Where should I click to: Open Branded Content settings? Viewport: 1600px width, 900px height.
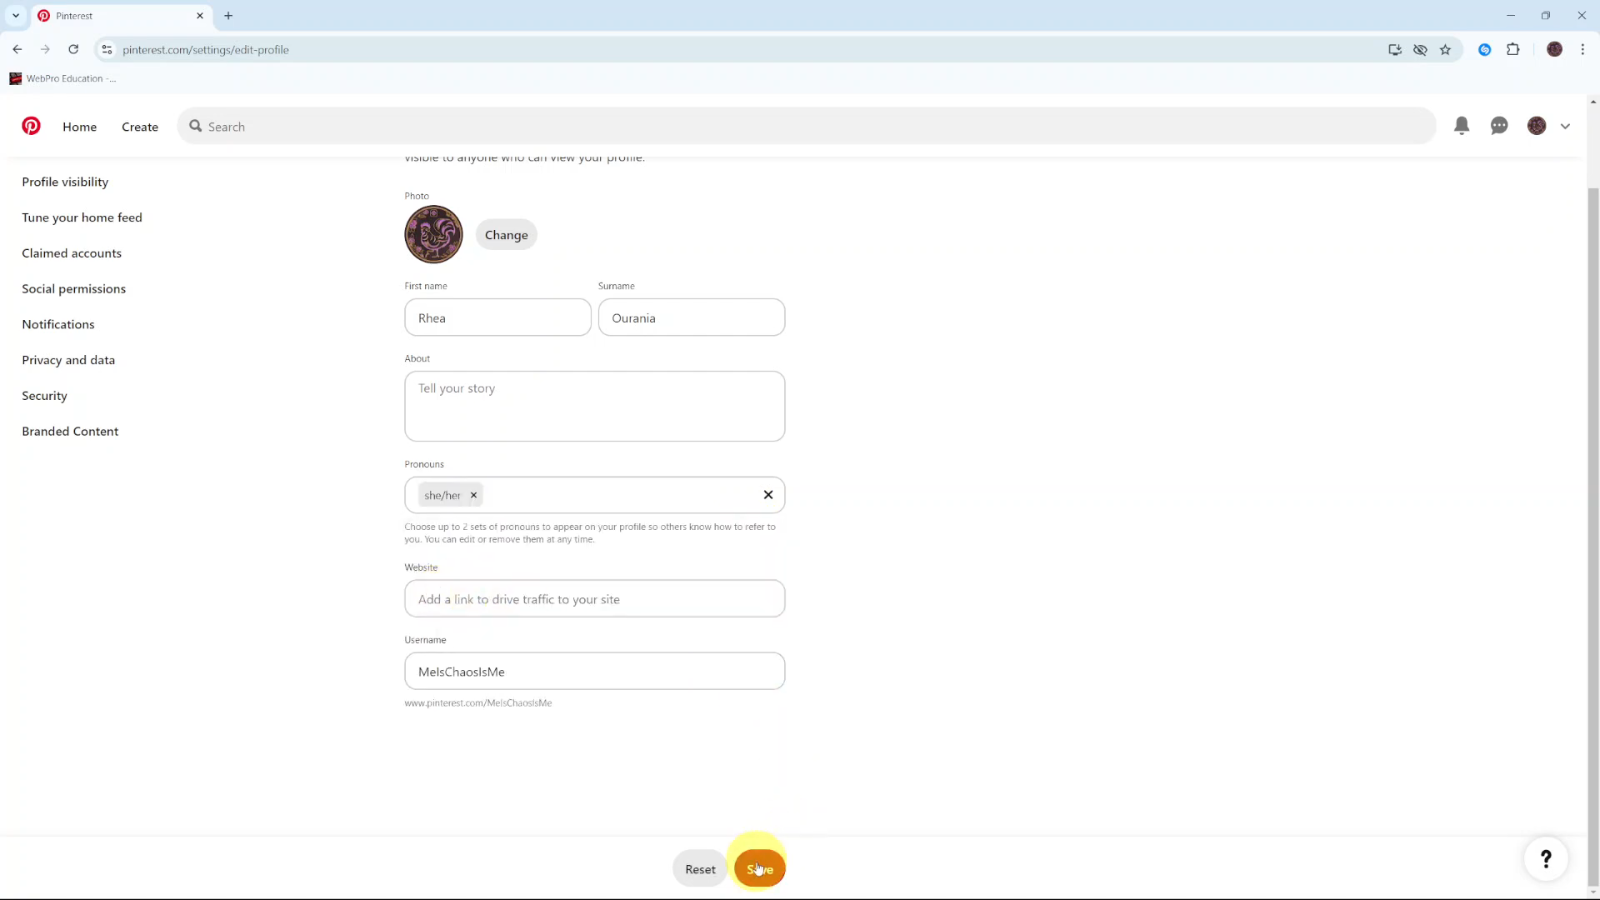70,431
